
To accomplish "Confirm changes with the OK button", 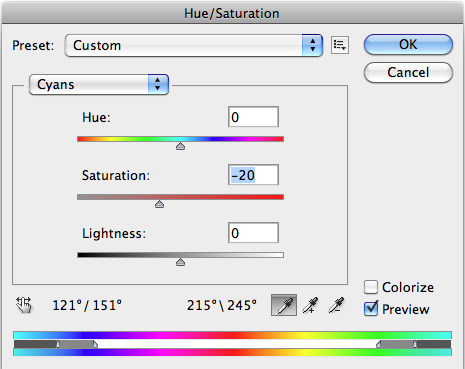I will pyautogui.click(x=408, y=44).
